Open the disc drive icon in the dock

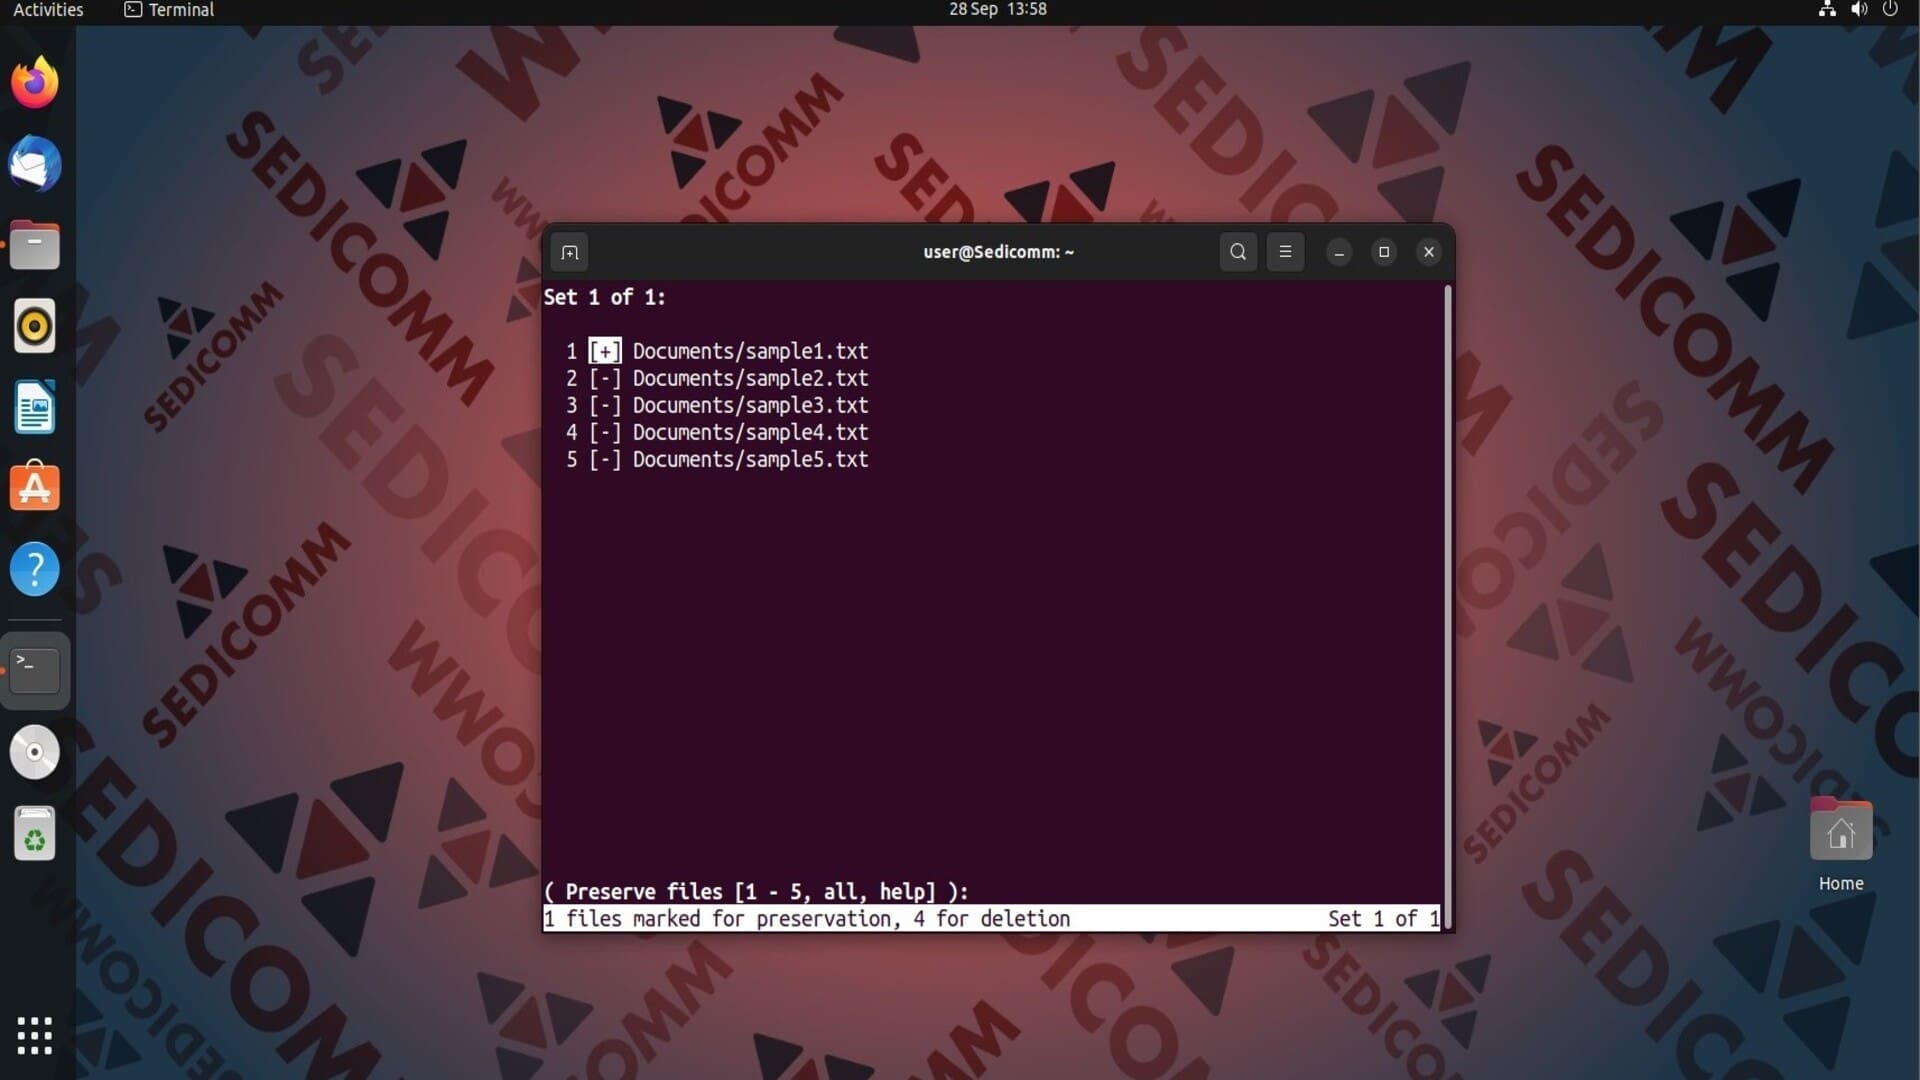(35, 752)
